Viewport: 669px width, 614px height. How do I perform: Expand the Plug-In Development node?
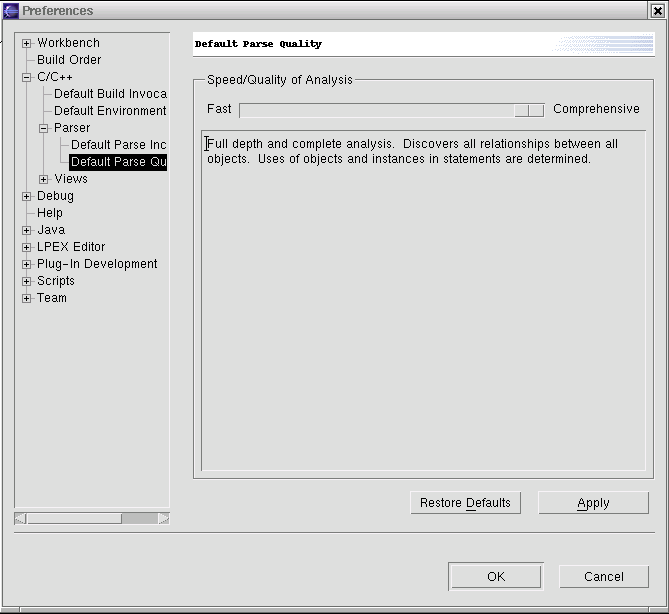point(27,265)
